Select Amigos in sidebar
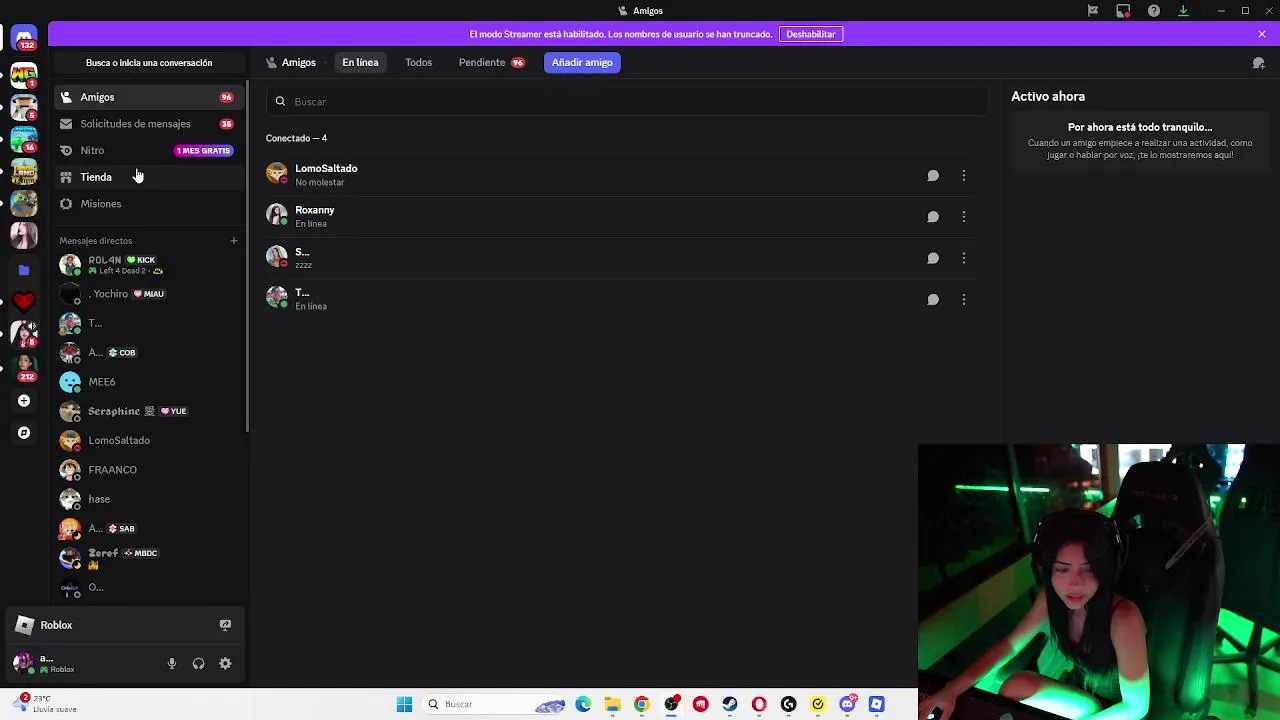This screenshot has height=720, width=1280. coord(149,97)
